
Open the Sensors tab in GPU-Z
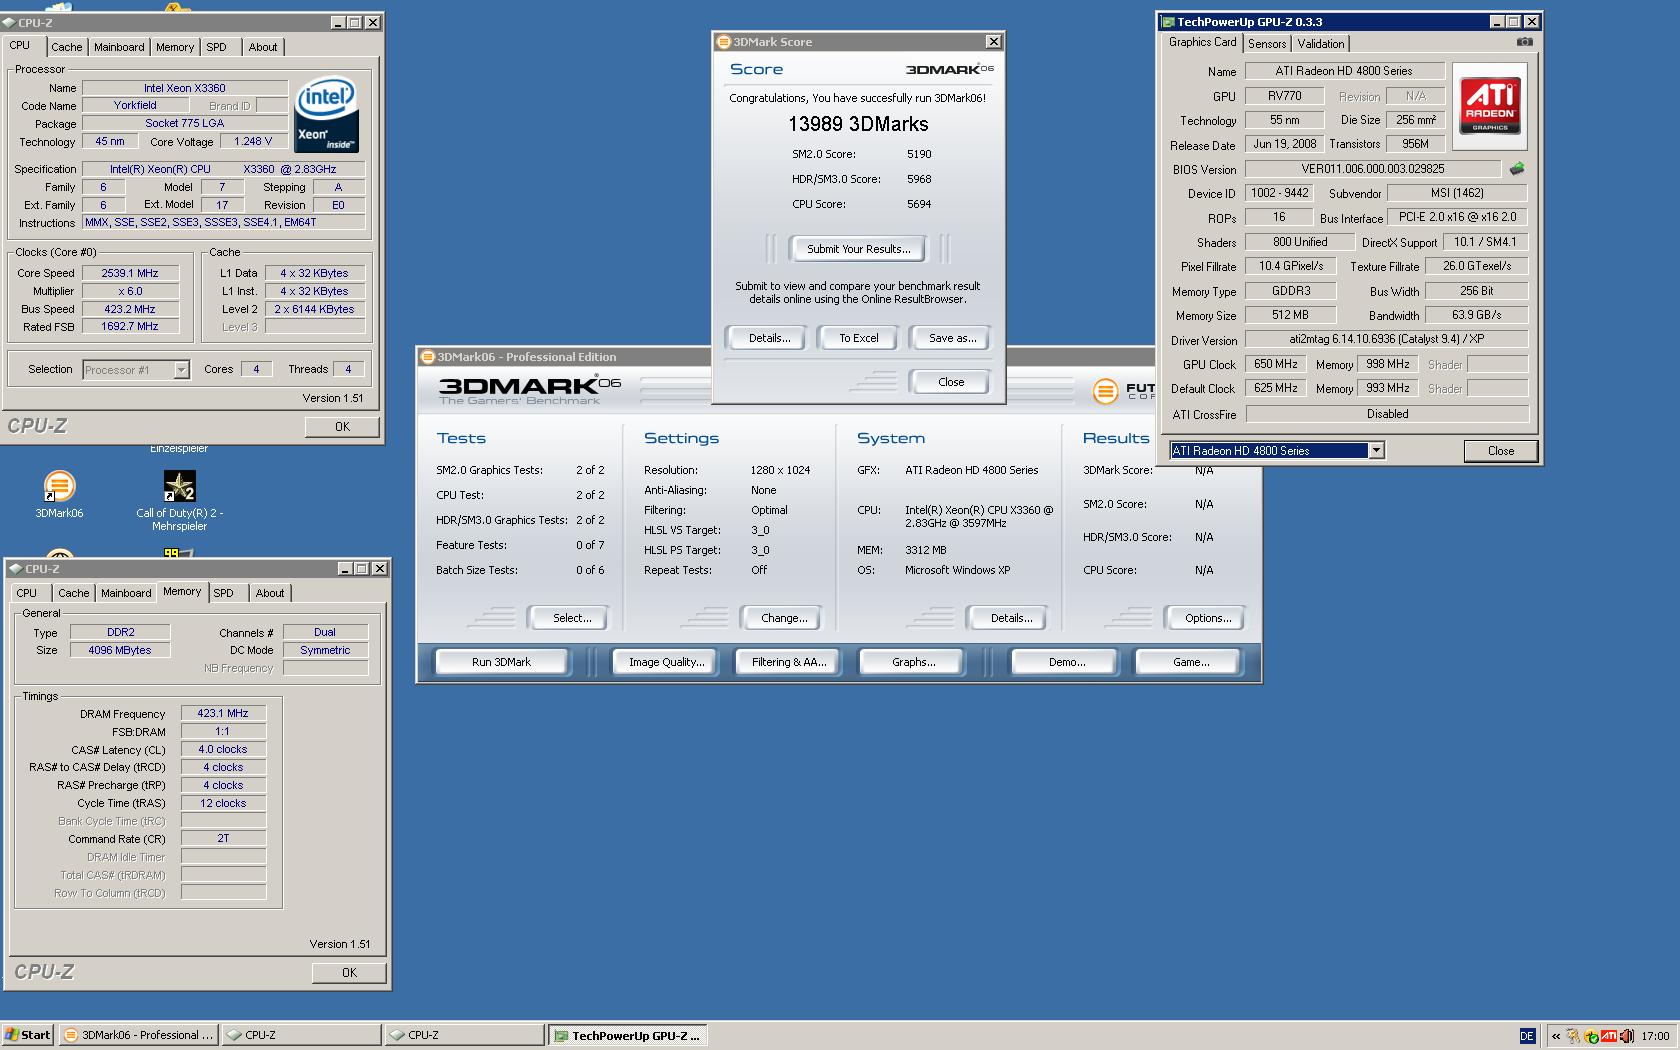coord(1267,44)
